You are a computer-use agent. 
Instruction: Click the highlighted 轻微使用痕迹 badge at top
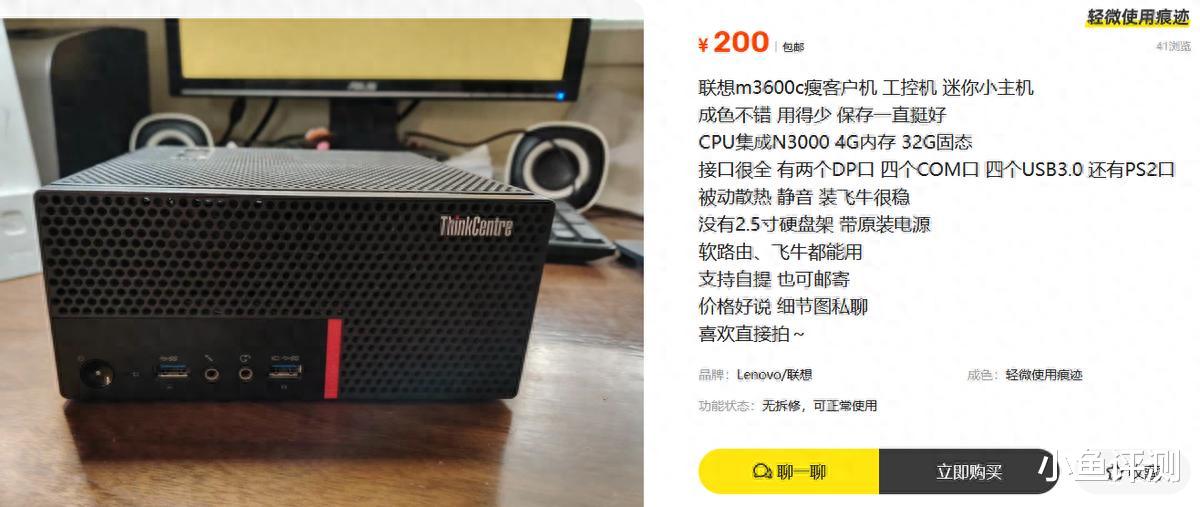(x=1138, y=17)
